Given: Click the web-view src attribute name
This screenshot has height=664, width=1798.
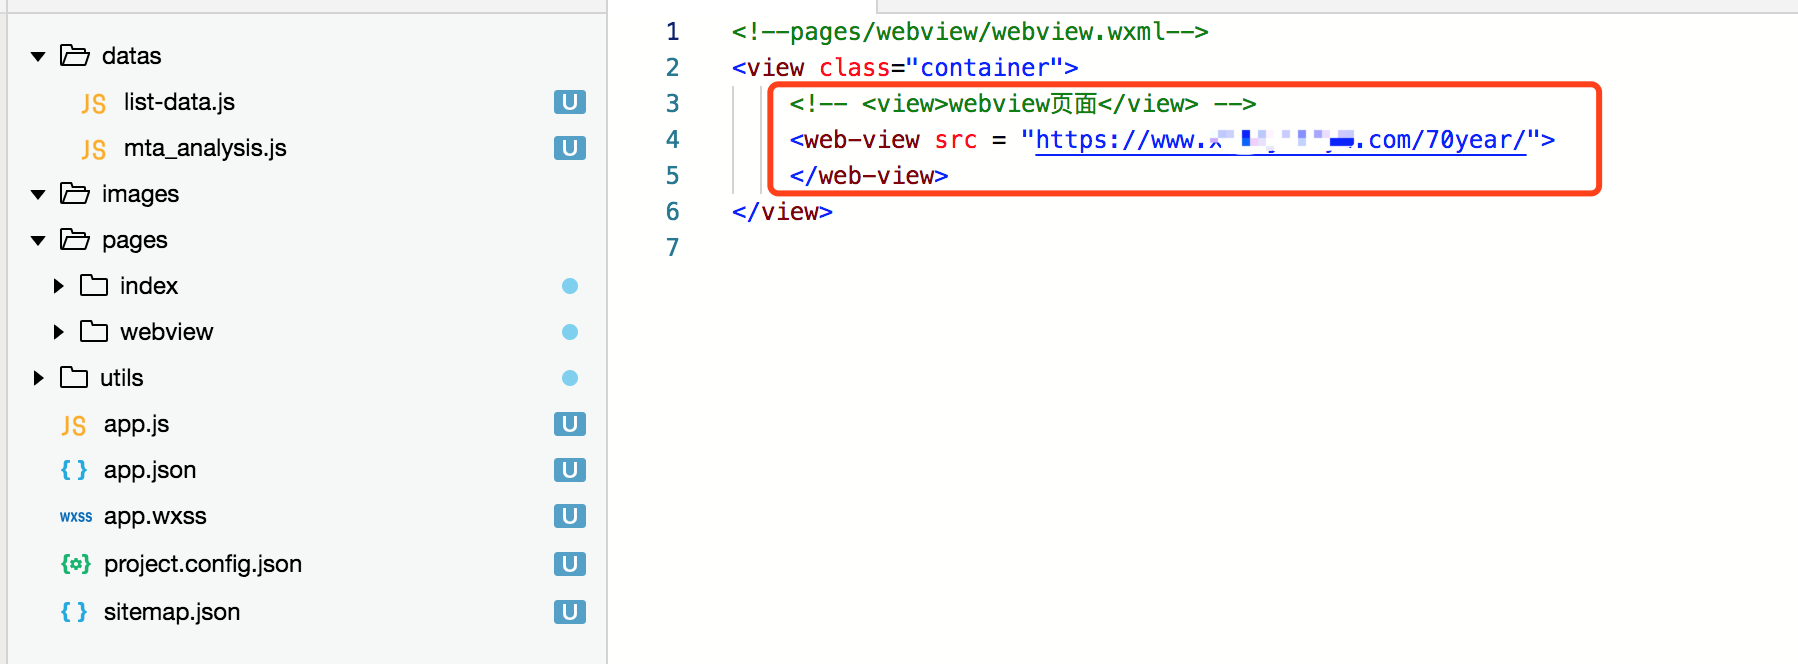Looking at the screenshot, I should tap(956, 140).
